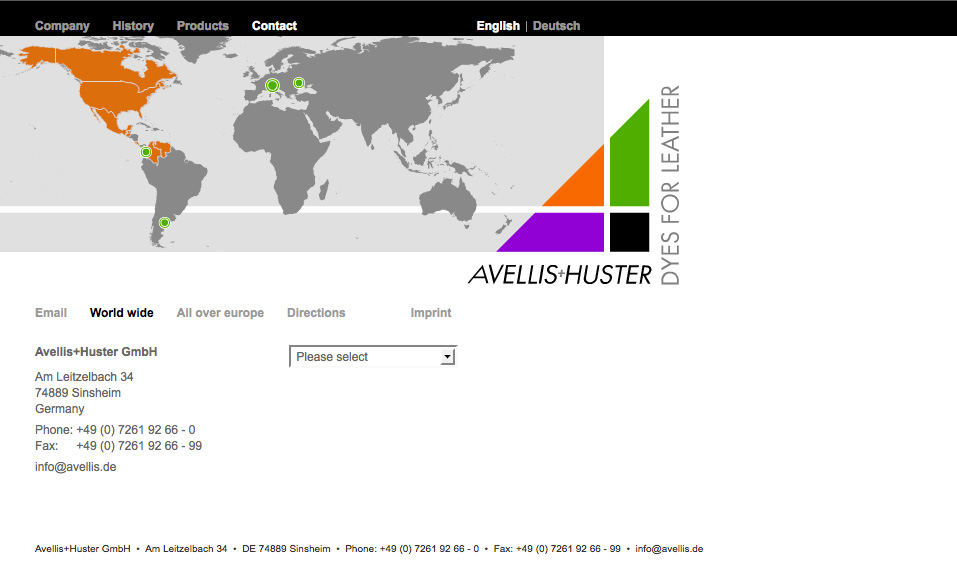Select the World wide tab

pos(121,312)
